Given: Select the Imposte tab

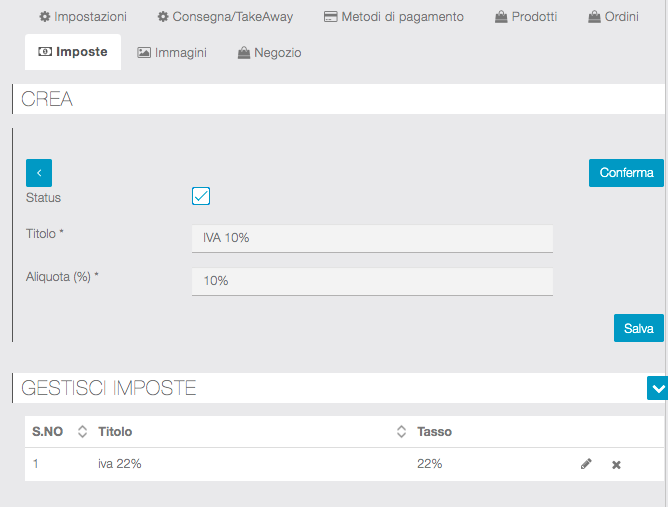Looking at the screenshot, I should (x=72, y=52).
